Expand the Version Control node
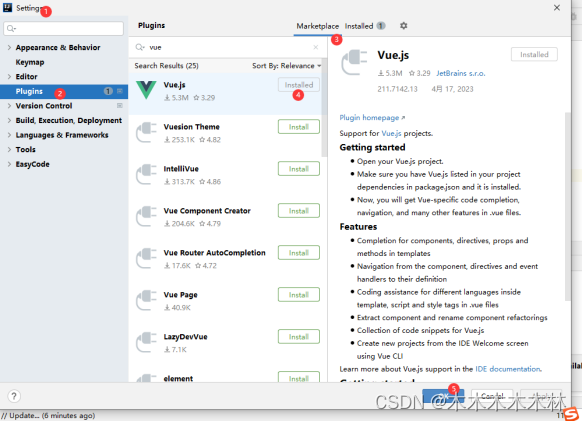The image size is (582, 421). tap(9, 106)
